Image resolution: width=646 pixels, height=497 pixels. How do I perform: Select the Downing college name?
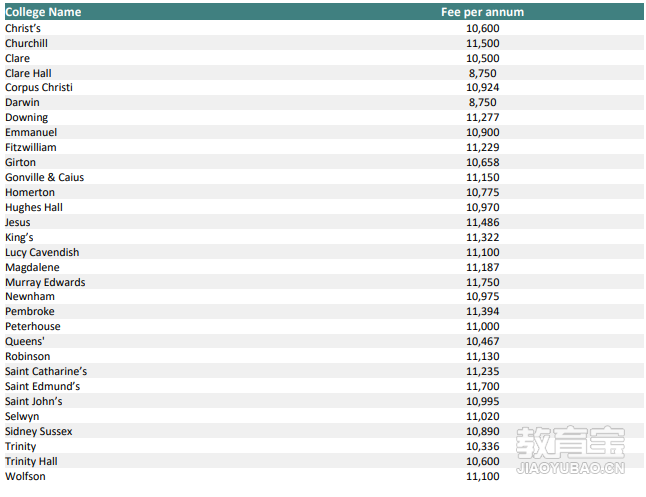26,117
